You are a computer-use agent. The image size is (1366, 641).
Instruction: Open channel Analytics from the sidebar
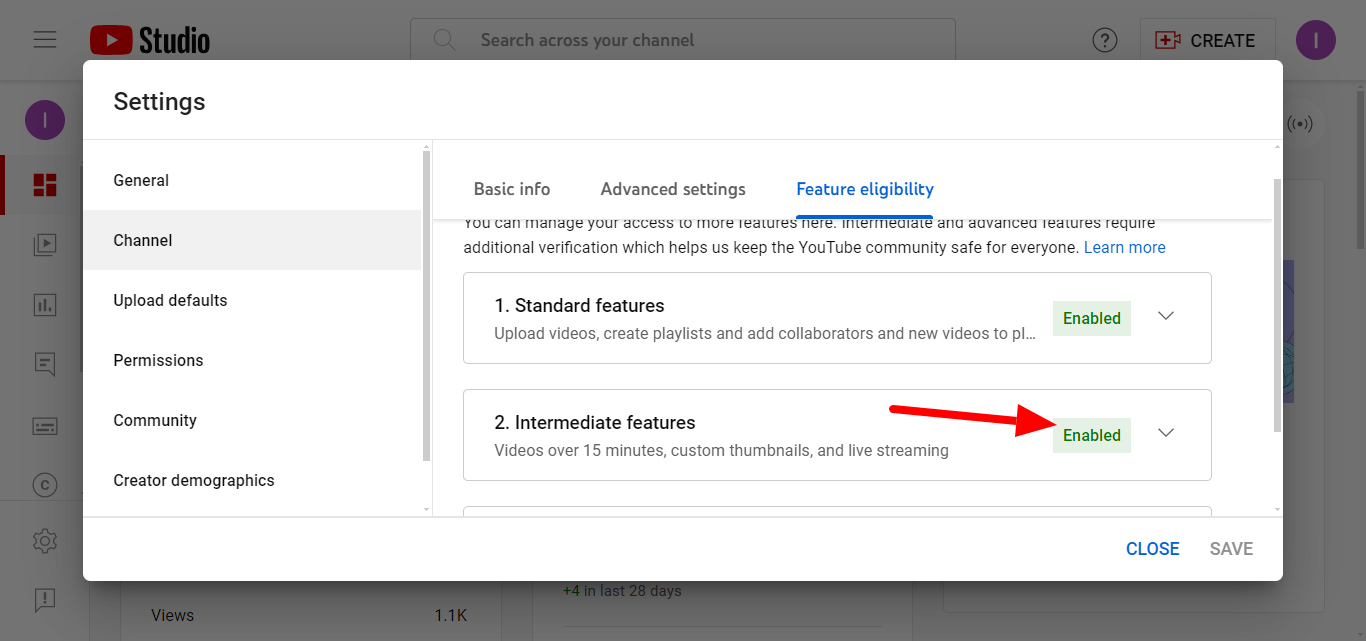click(44, 304)
